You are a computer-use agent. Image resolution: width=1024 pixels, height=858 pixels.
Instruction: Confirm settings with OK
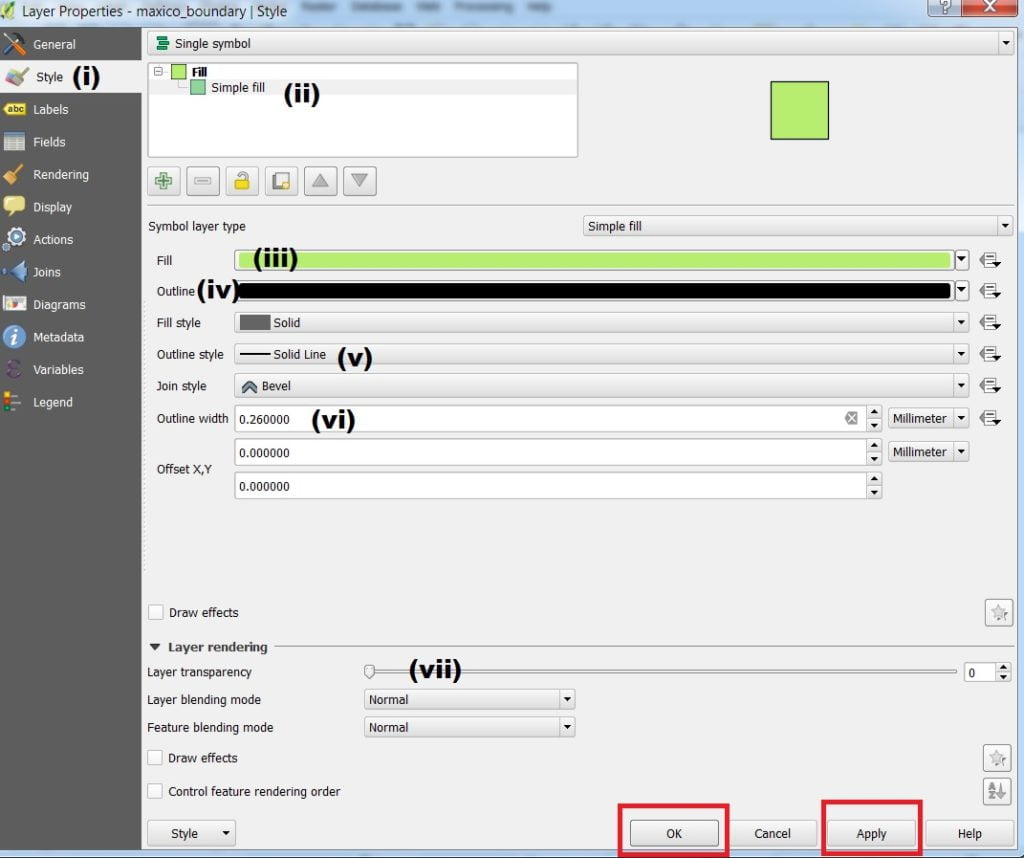[x=673, y=833]
